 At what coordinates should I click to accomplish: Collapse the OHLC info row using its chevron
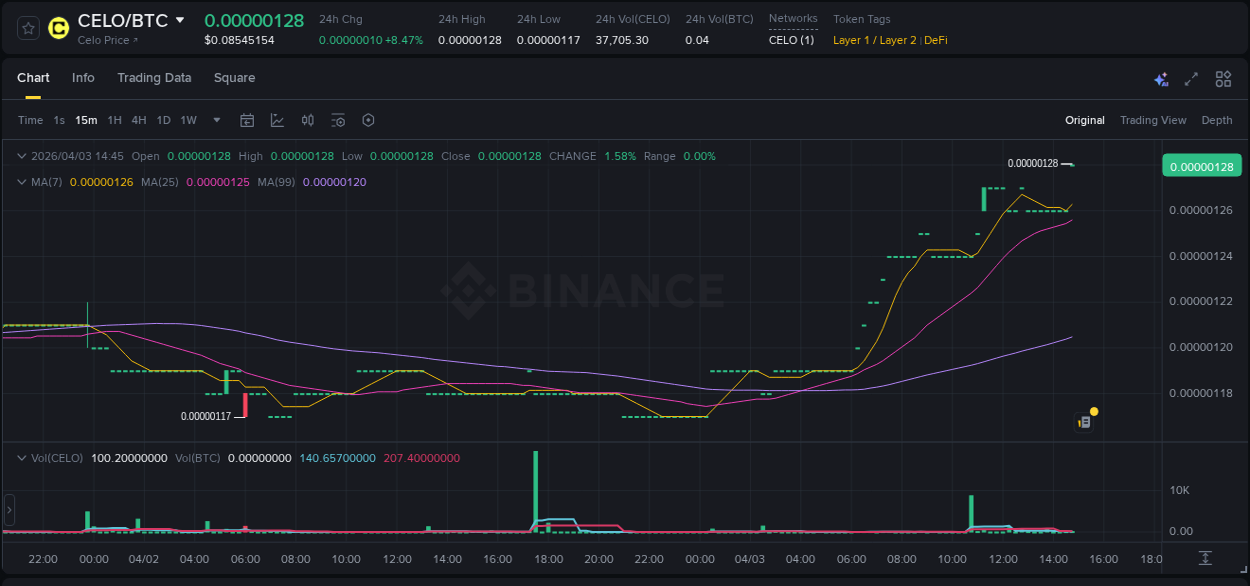21,156
